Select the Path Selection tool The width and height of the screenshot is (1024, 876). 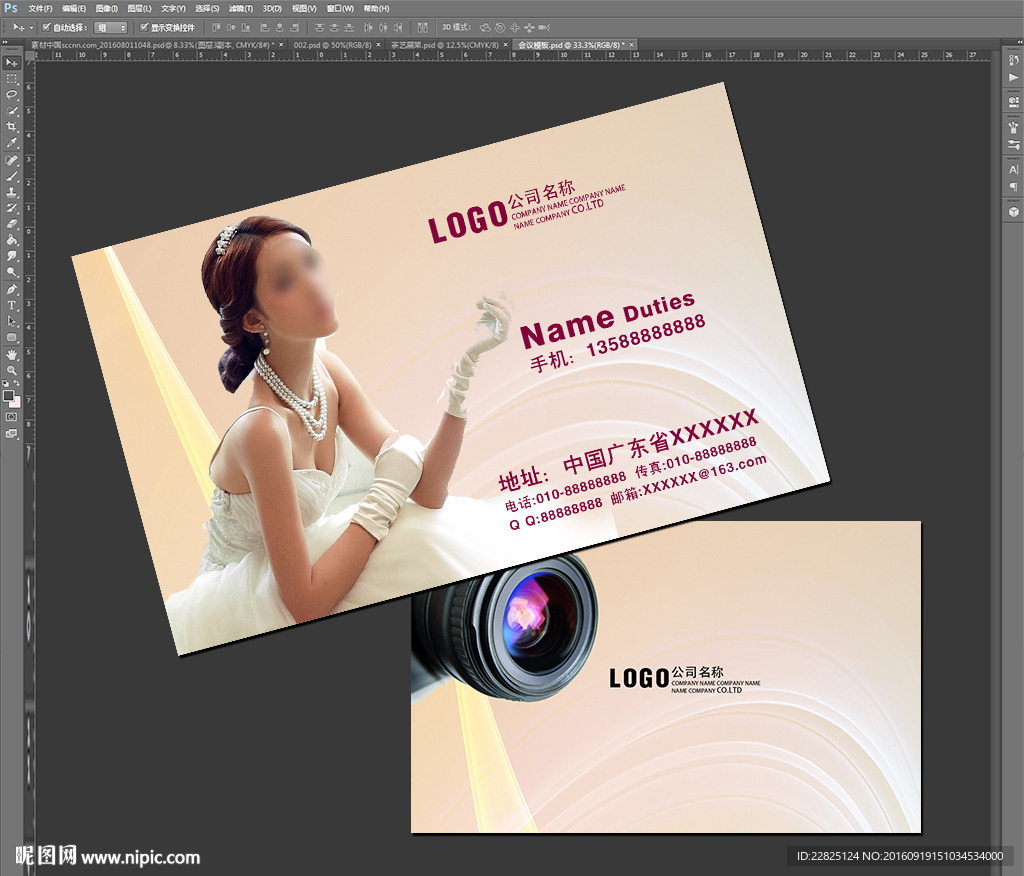12,321
